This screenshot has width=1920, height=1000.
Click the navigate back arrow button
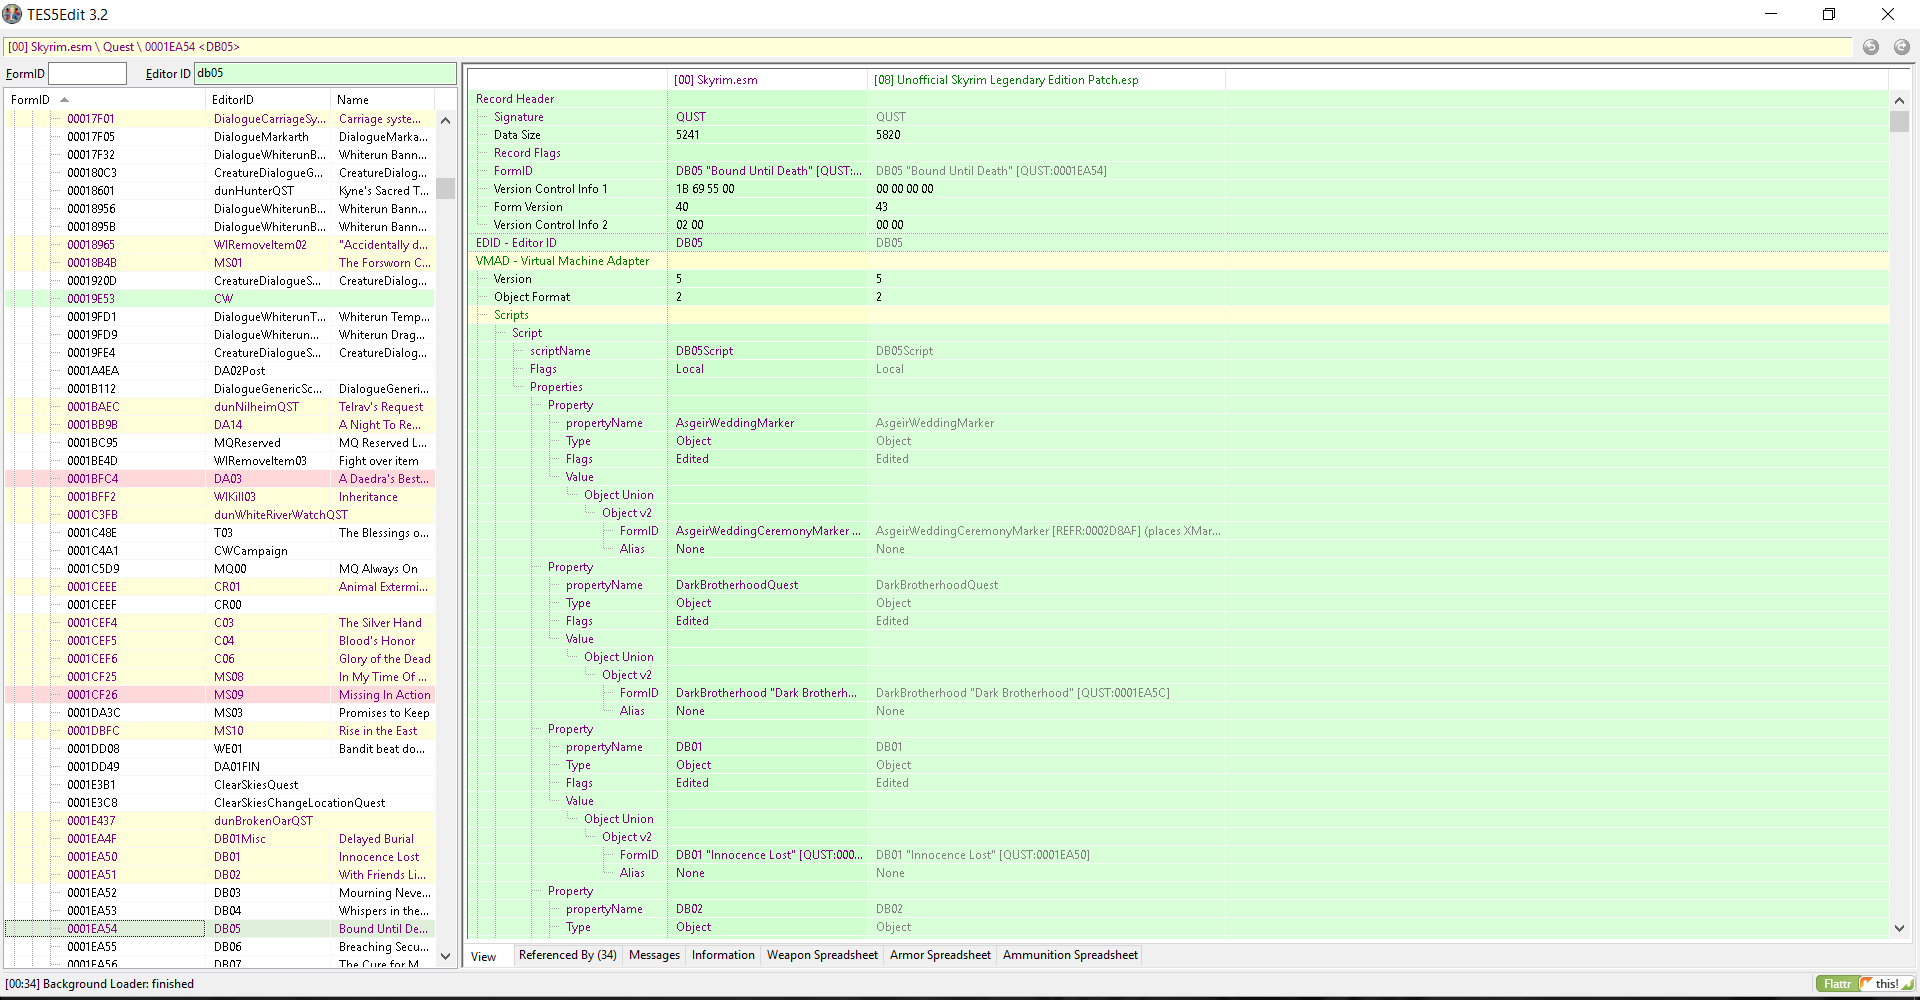(x=1871, y=47)
